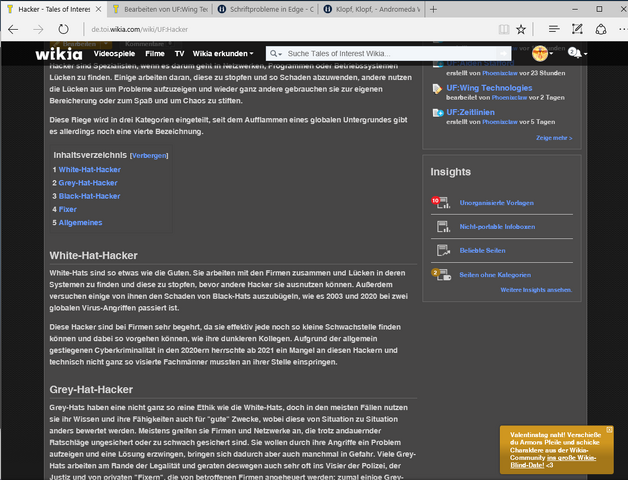The image size is (628, 480).
Task: Click Zeige mehr link
Action: pos(554,138)
